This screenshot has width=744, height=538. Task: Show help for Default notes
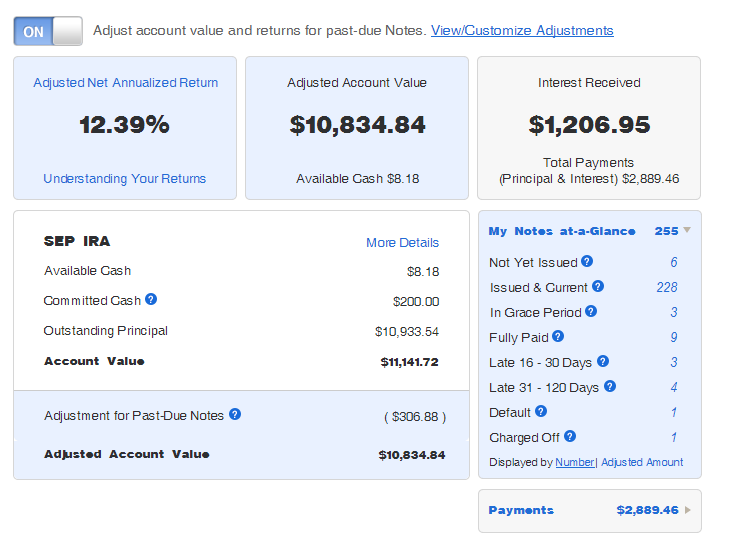tap(541, 411)
